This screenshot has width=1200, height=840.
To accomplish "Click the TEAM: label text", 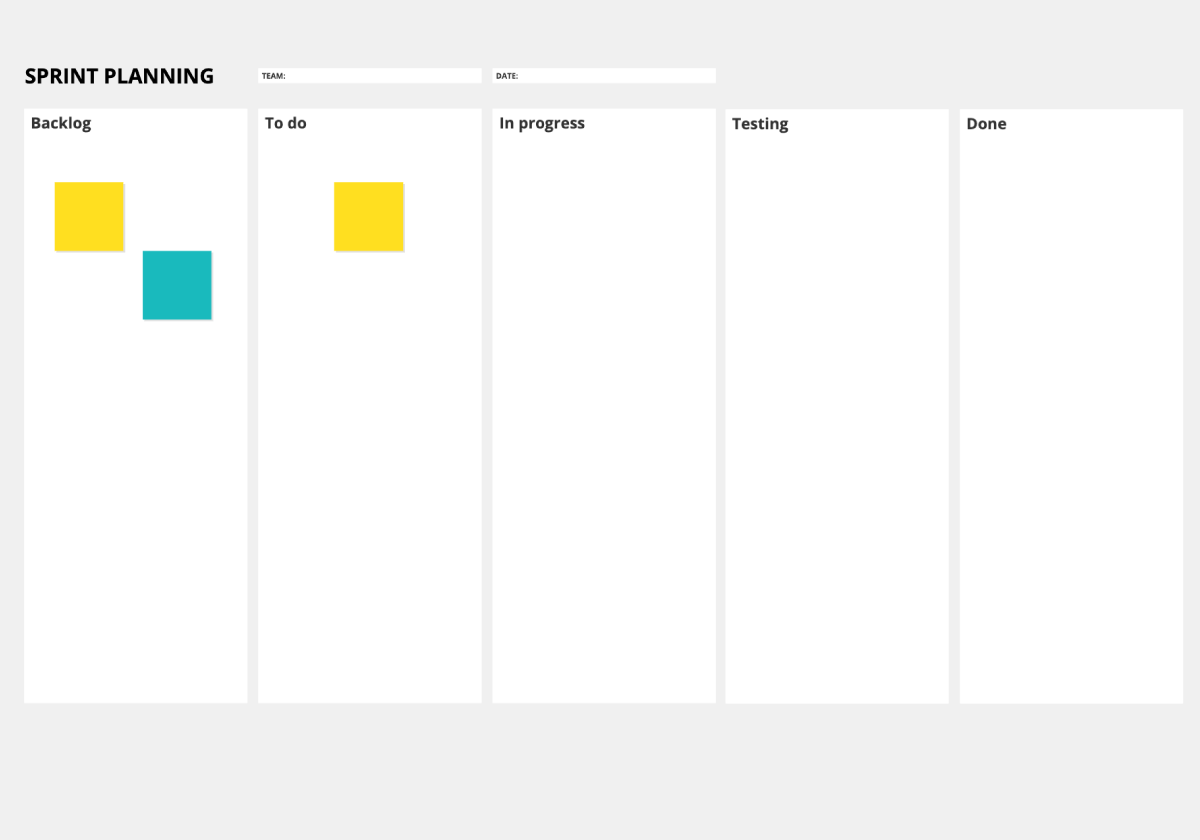I will pyautogui.click(x=273, y=76).
